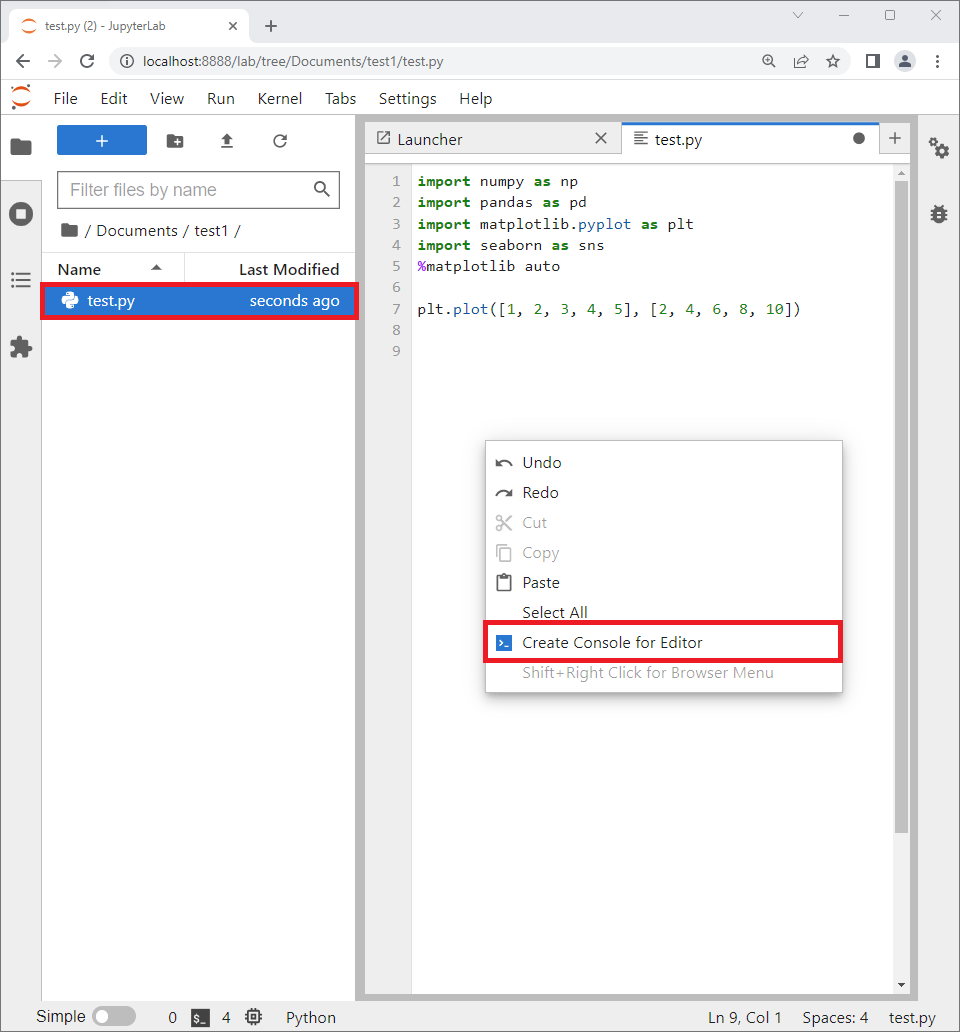
Task: Open the debugger panel via bug icon
Action: 938,213
